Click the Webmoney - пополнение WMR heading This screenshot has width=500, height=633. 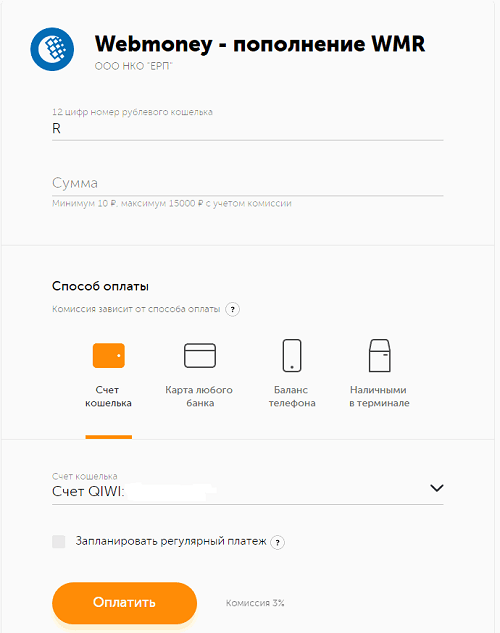pos(260,44)
